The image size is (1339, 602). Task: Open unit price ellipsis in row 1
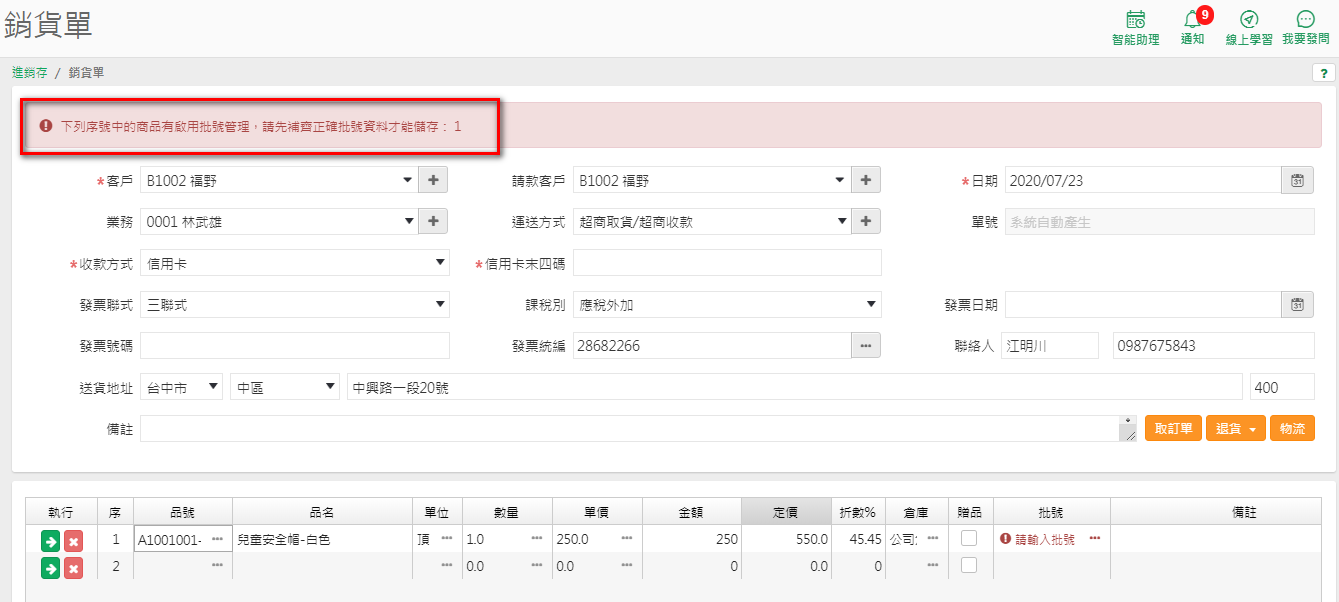[627, 539]
